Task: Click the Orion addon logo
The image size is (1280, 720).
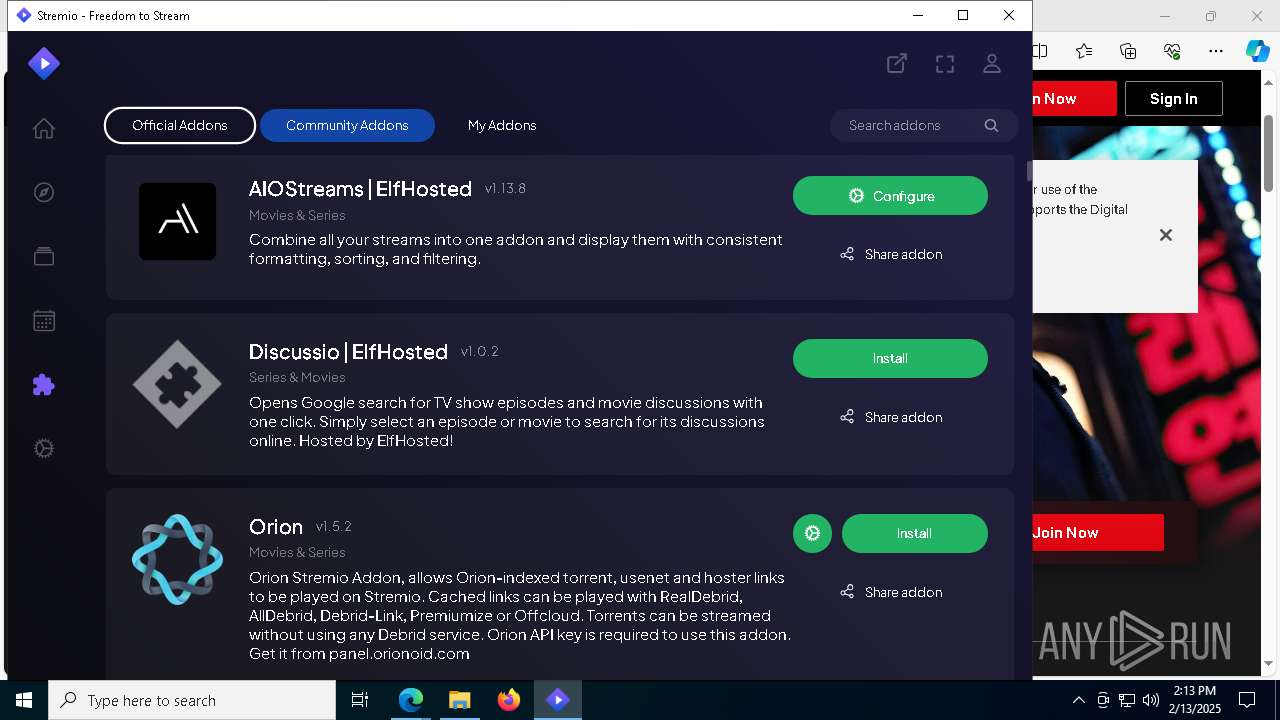Action: (x=177, y=559)
